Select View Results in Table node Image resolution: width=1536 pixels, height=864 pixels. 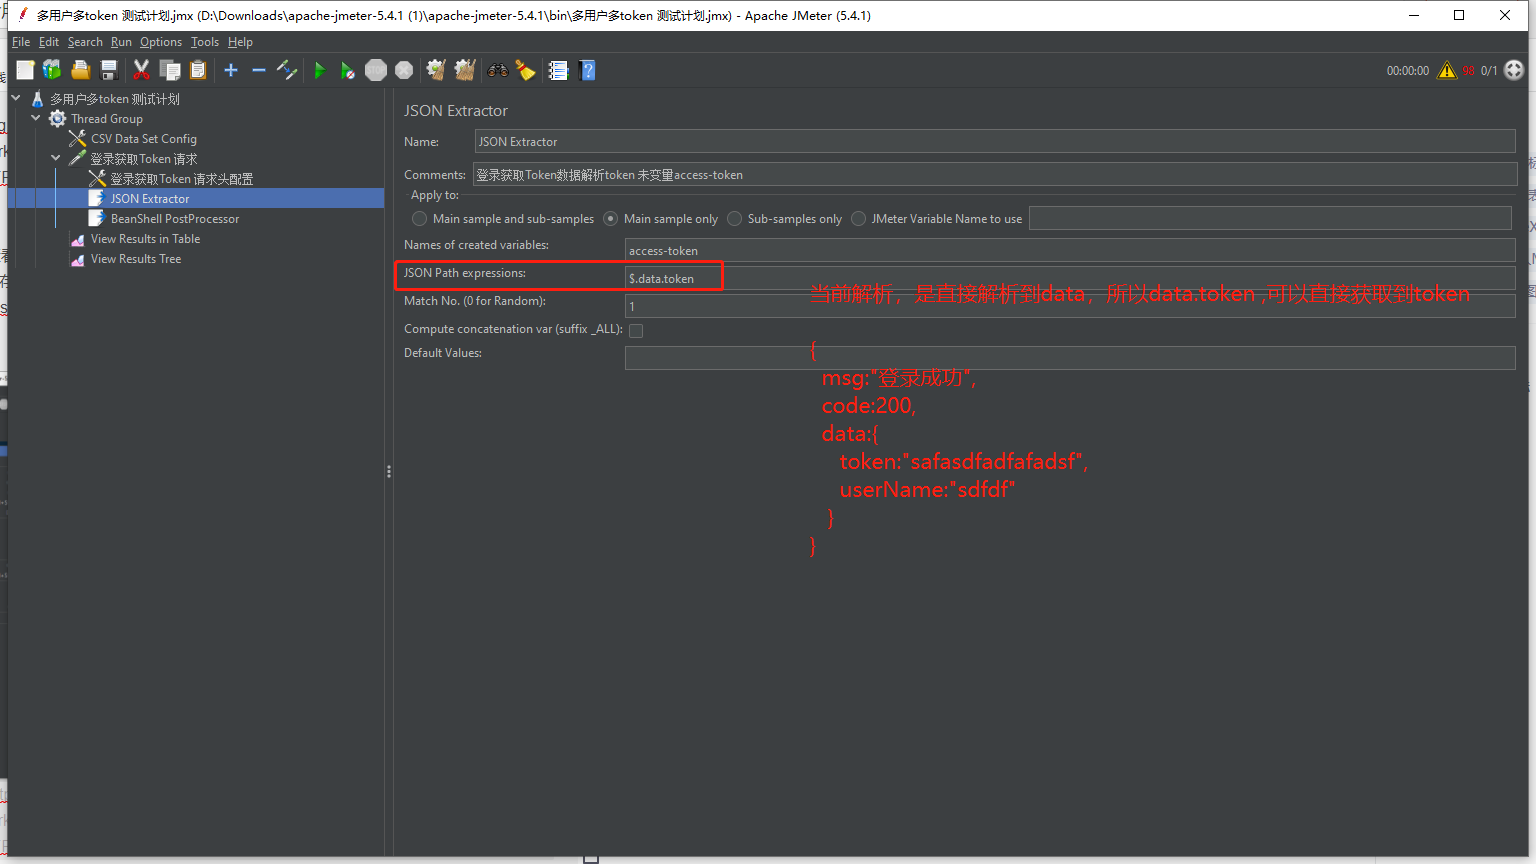(145, 239)
